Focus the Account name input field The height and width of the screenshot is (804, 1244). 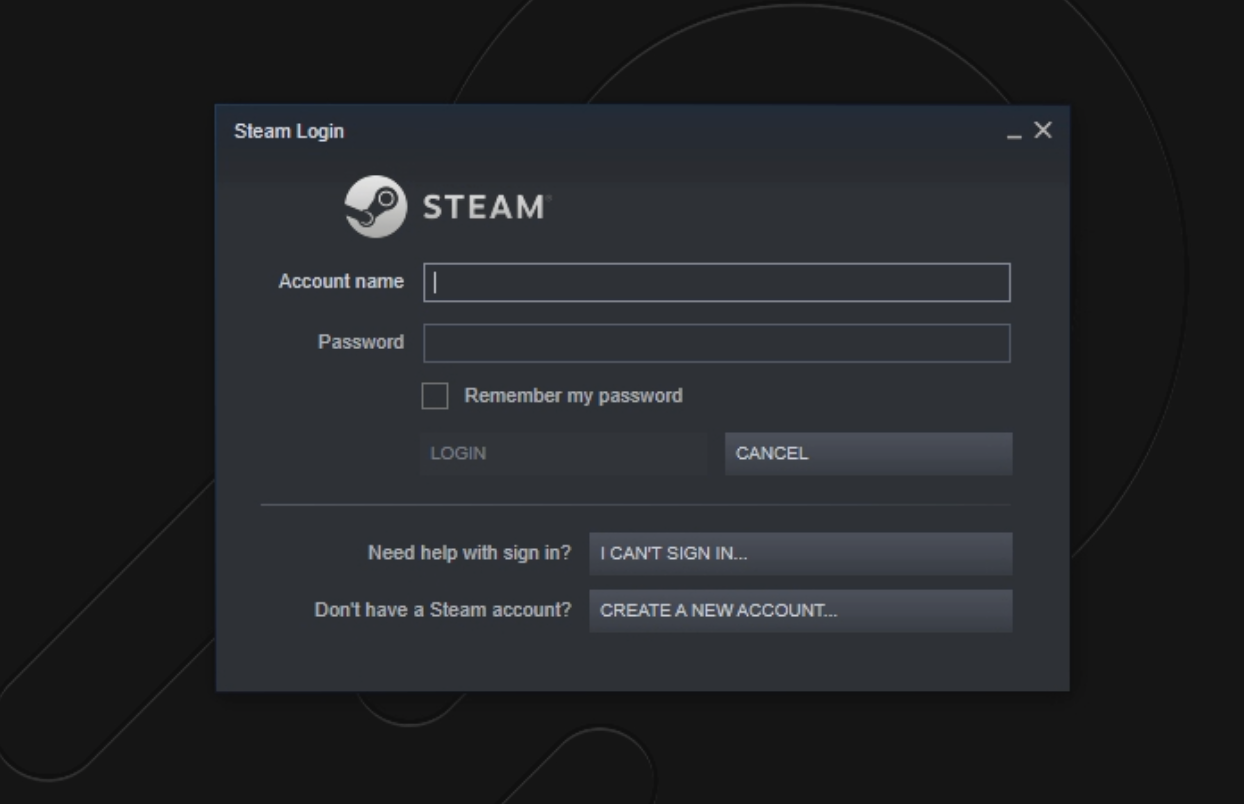[717, 282]
